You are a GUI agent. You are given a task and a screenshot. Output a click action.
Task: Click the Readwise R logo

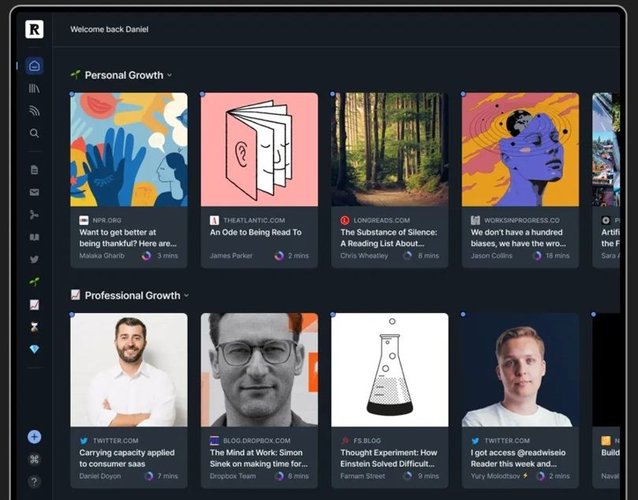tap(35, 29)
